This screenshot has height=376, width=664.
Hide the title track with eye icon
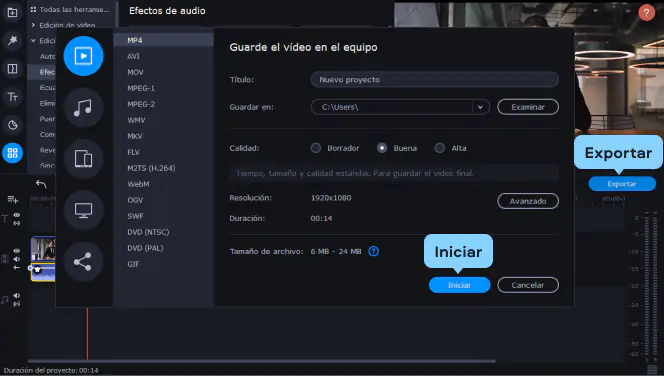tap(17, 215)
